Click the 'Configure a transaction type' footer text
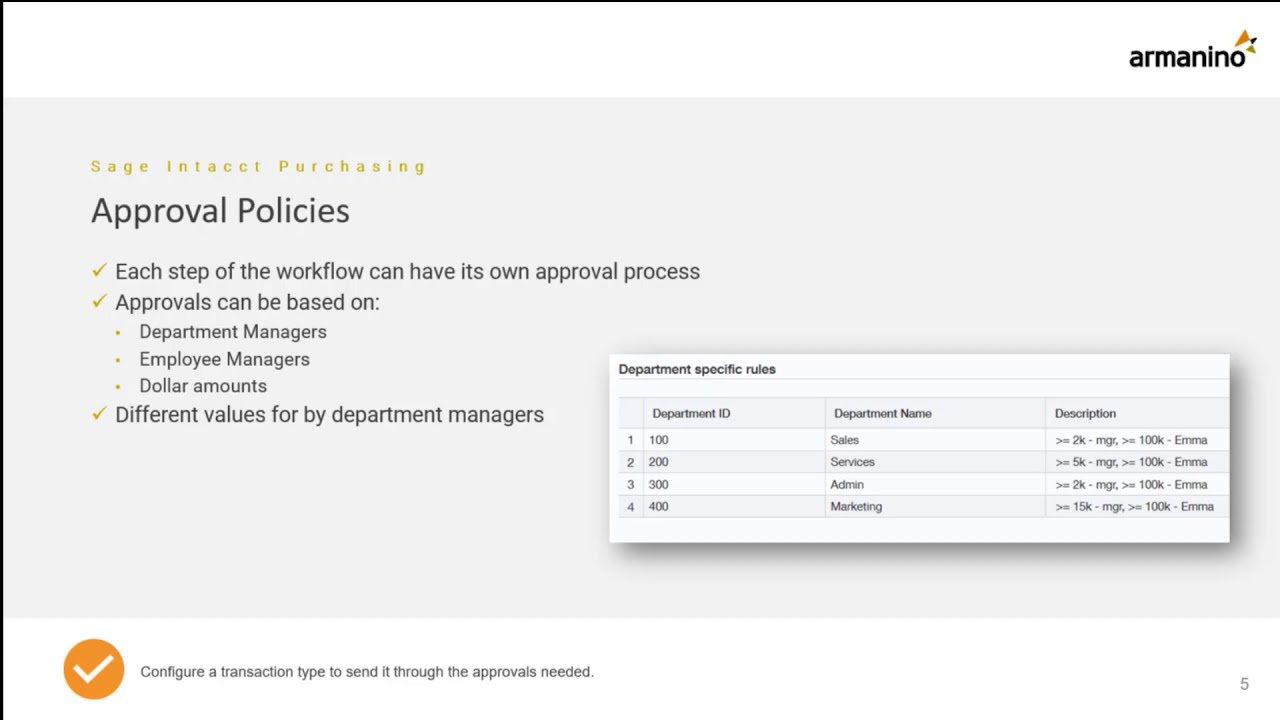This screenshot has width=1280, height=720. [367, 672]
